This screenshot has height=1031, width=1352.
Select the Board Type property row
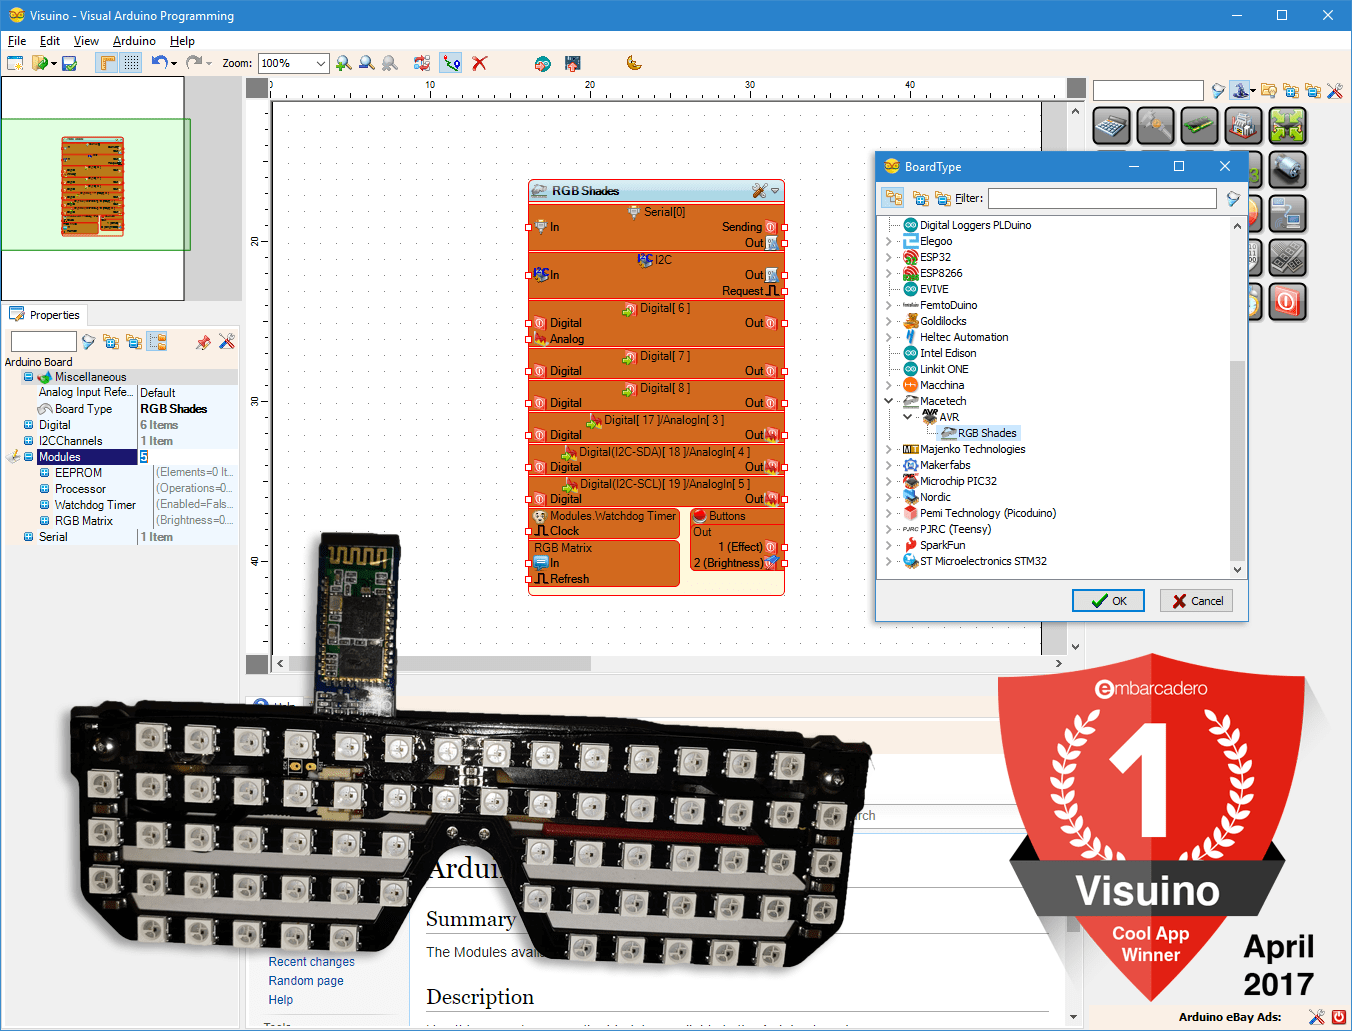(120, 409)
